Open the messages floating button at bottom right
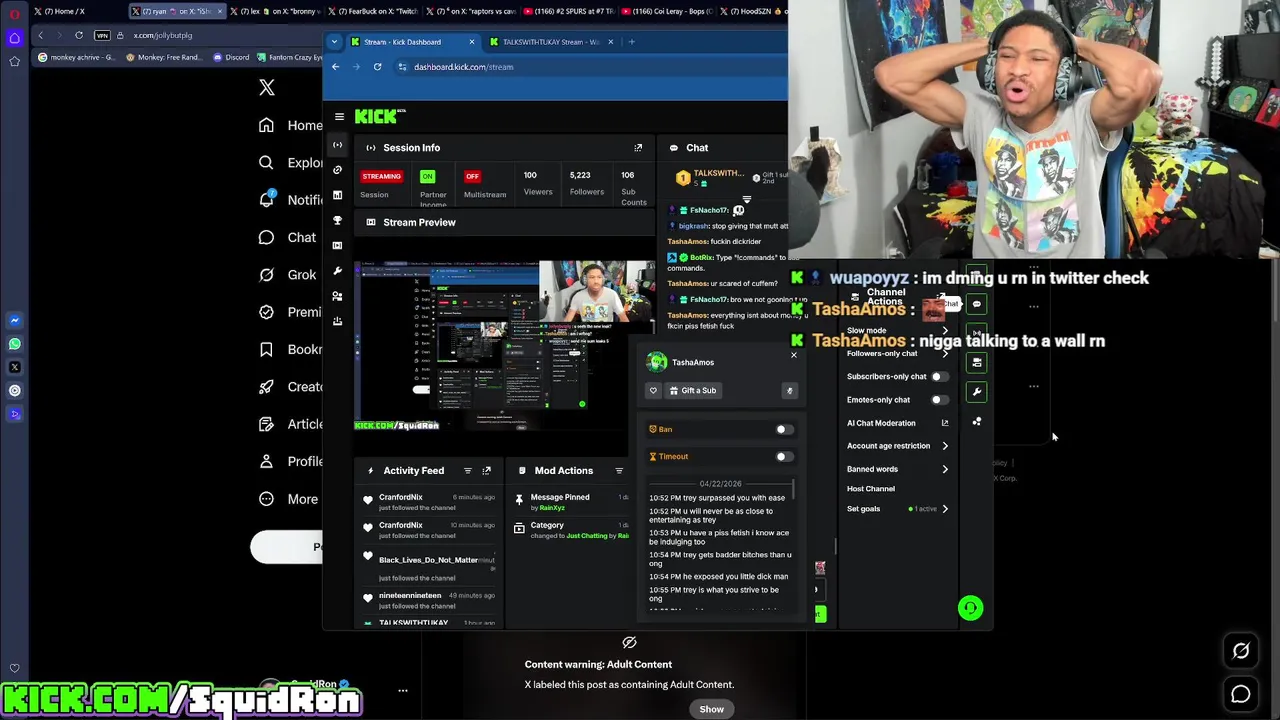1280x720 pixels. (1241, 694)
